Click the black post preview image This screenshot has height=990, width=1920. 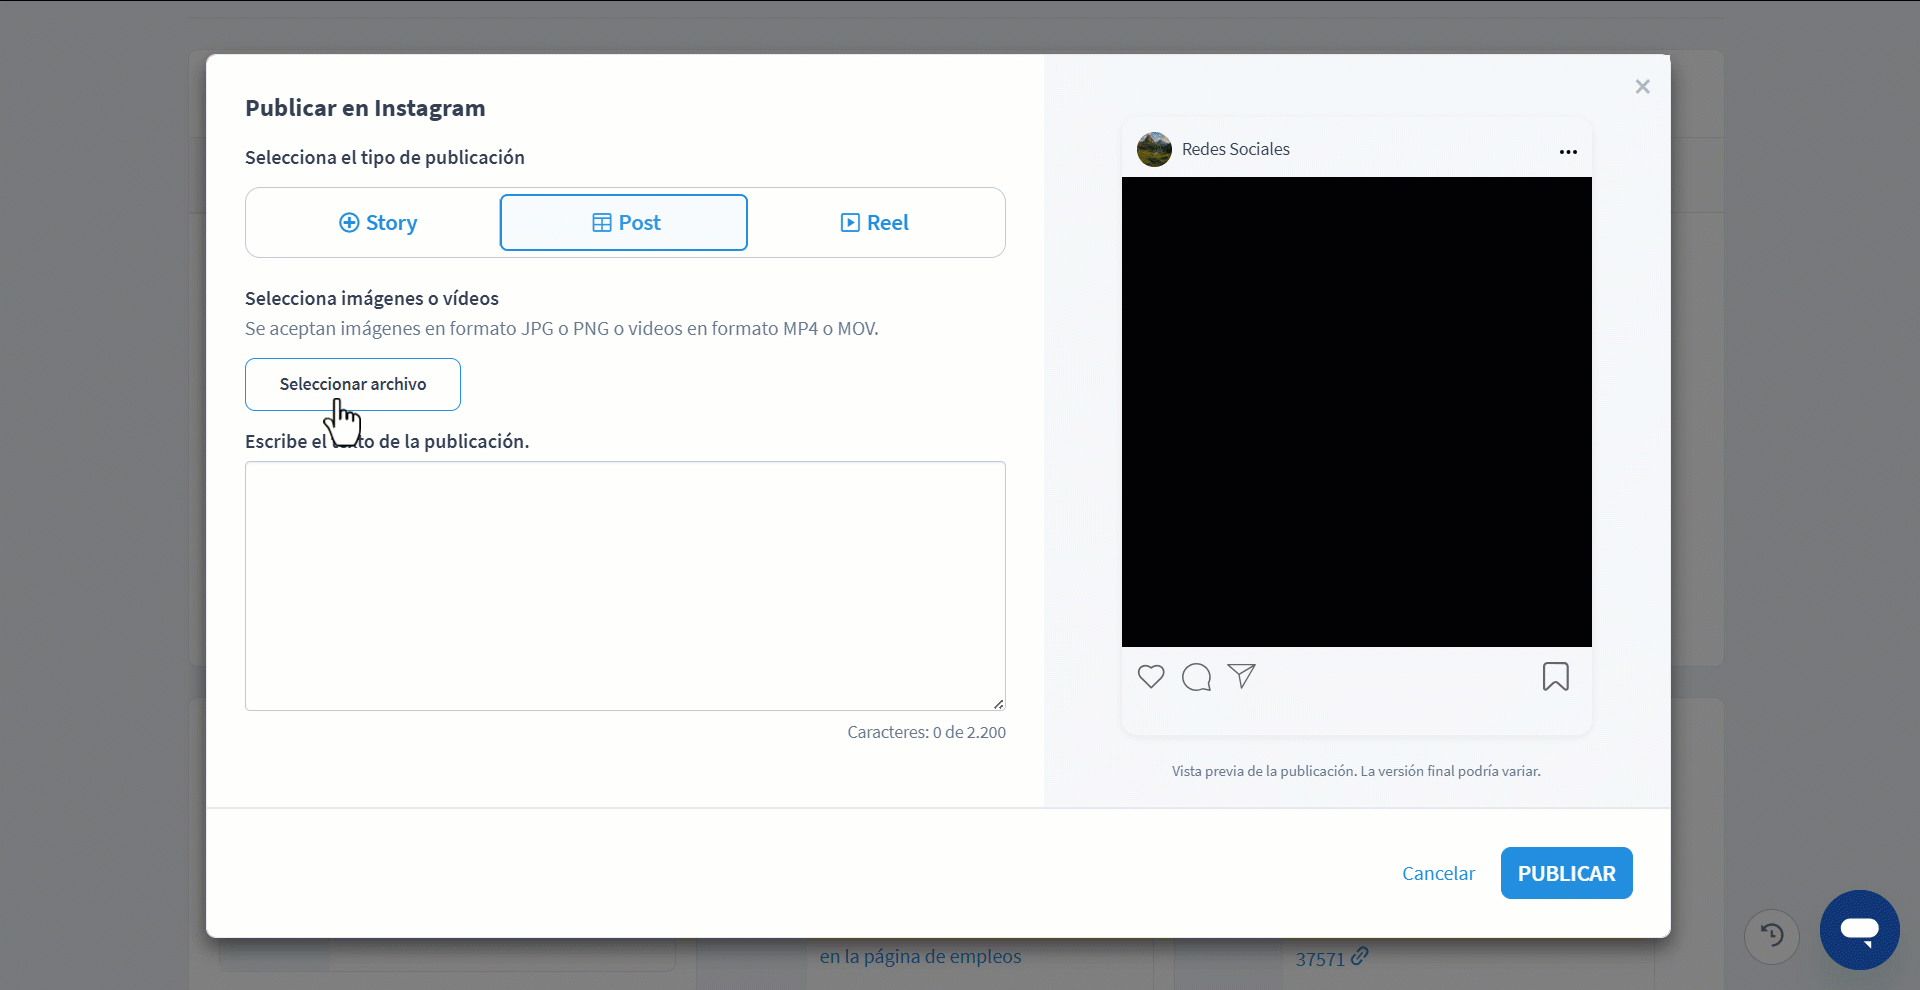click(x=1357, y=412)
